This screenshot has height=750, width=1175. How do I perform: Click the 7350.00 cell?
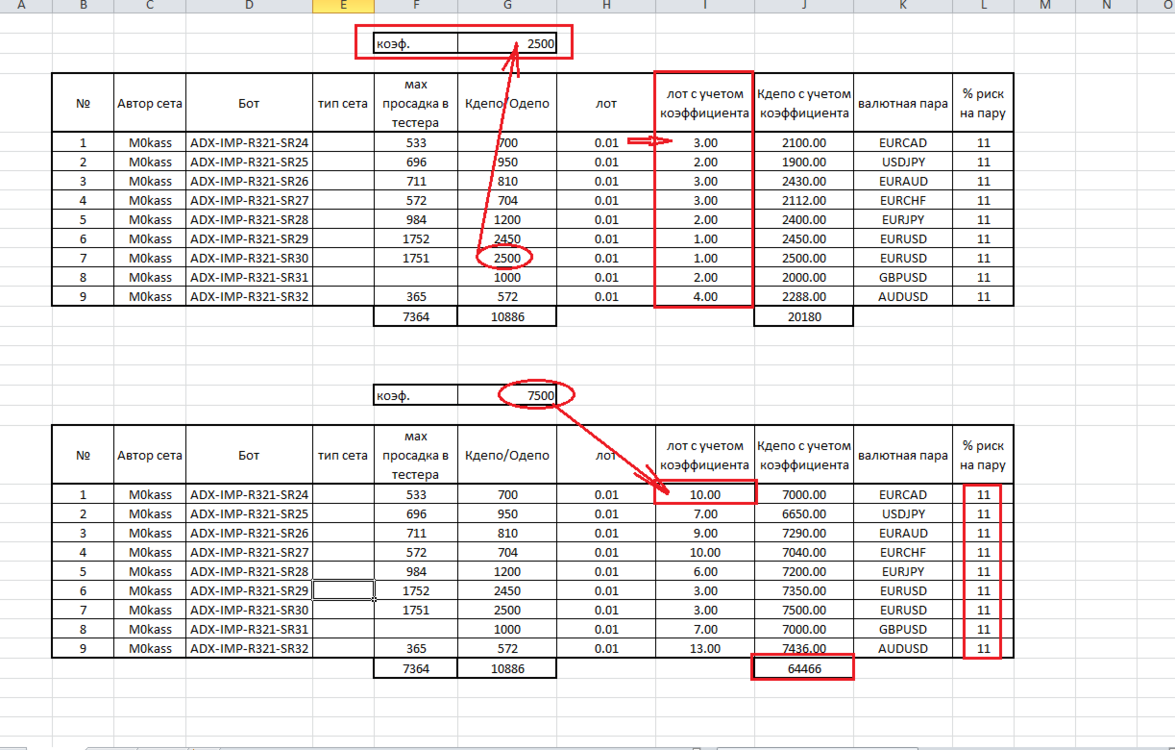coord(804,591)
